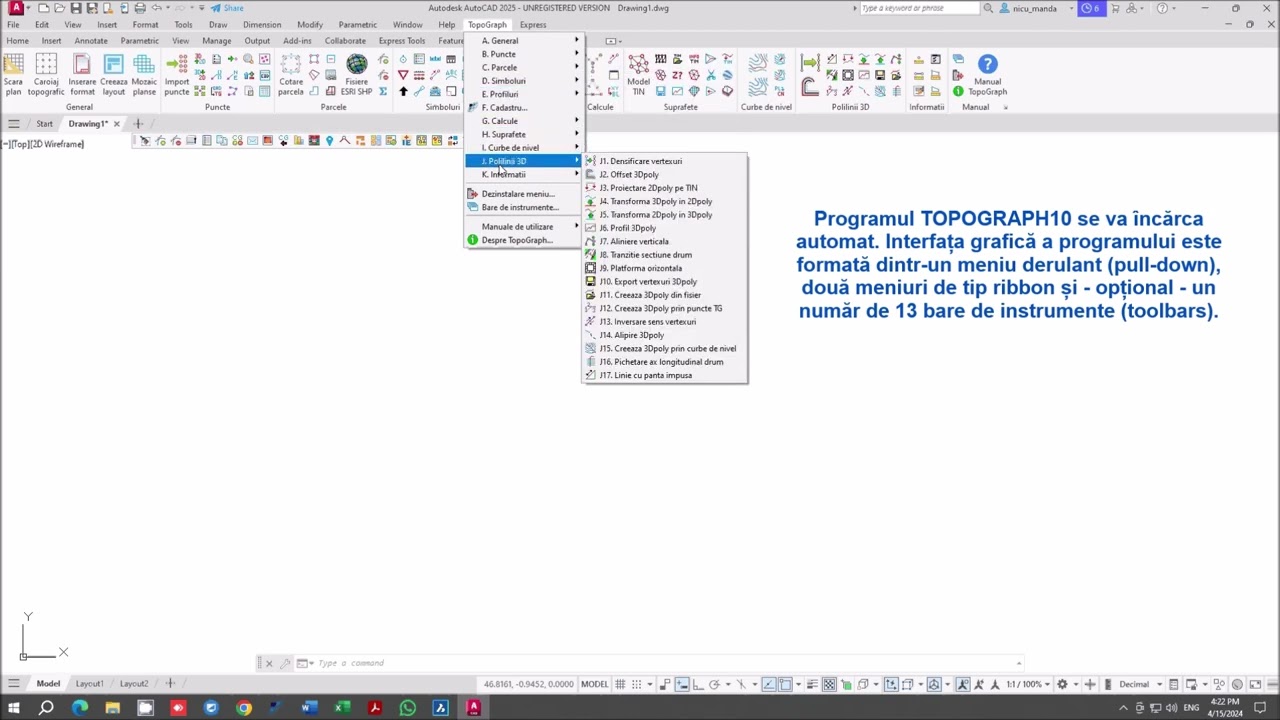
Task: Open Decimal units dropdown in status bar
Action: click(x=1139, y=684)
